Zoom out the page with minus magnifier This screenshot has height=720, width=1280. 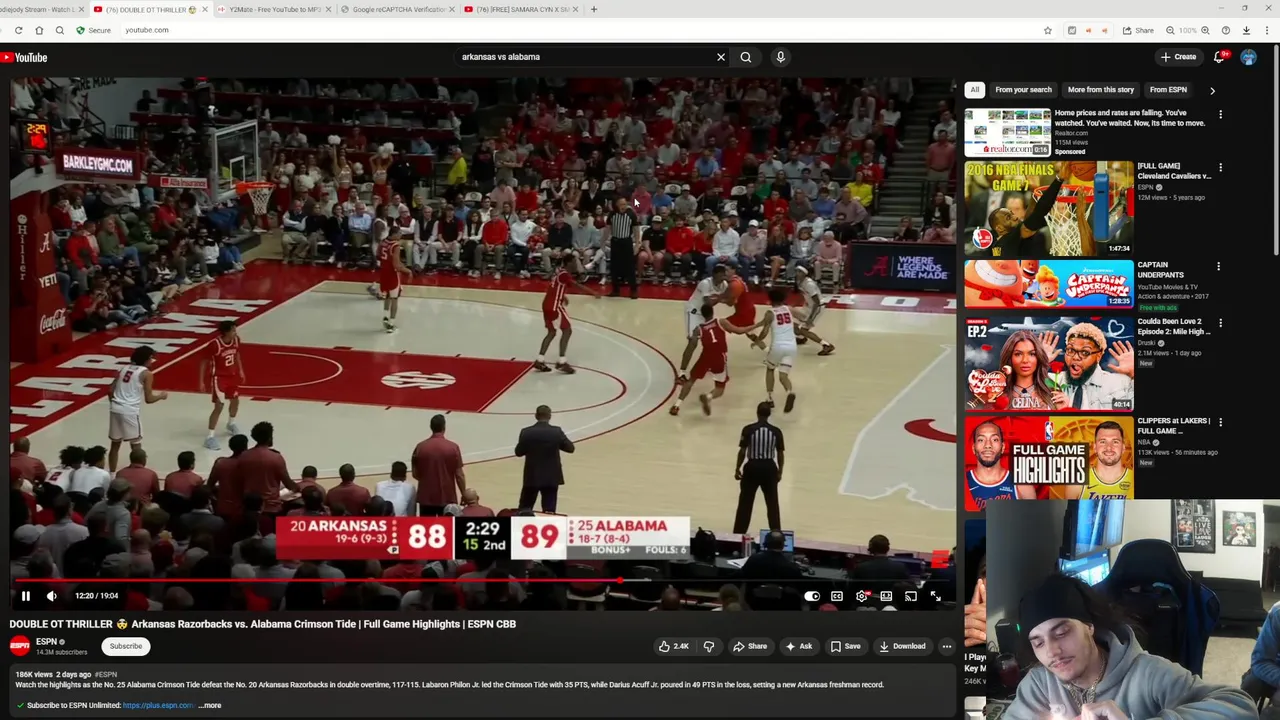coord(1169,30)
